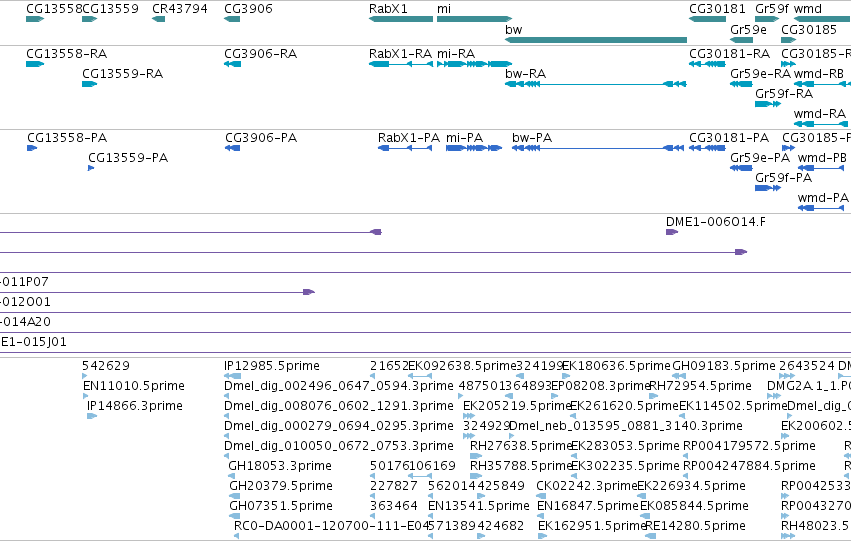Click the bw-PA protein label
This screenshot has height=541, width=851.
click(x=532, y=138)
